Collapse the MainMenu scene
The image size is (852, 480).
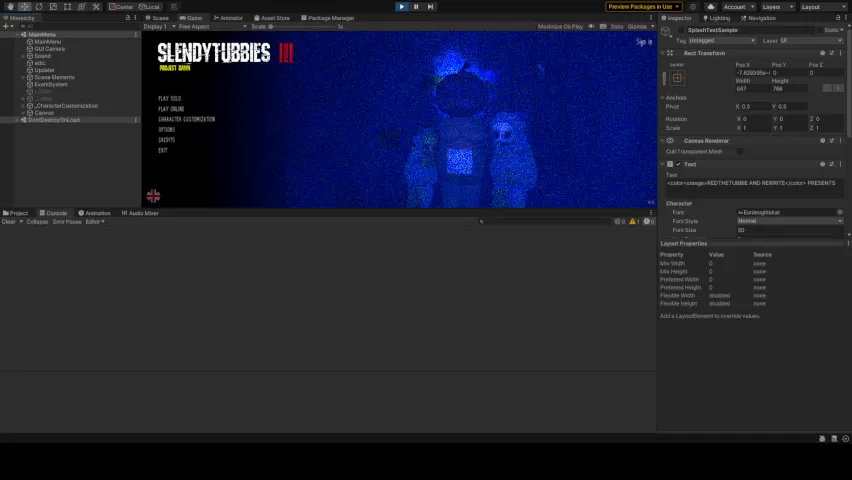click(x=17, y=34)
